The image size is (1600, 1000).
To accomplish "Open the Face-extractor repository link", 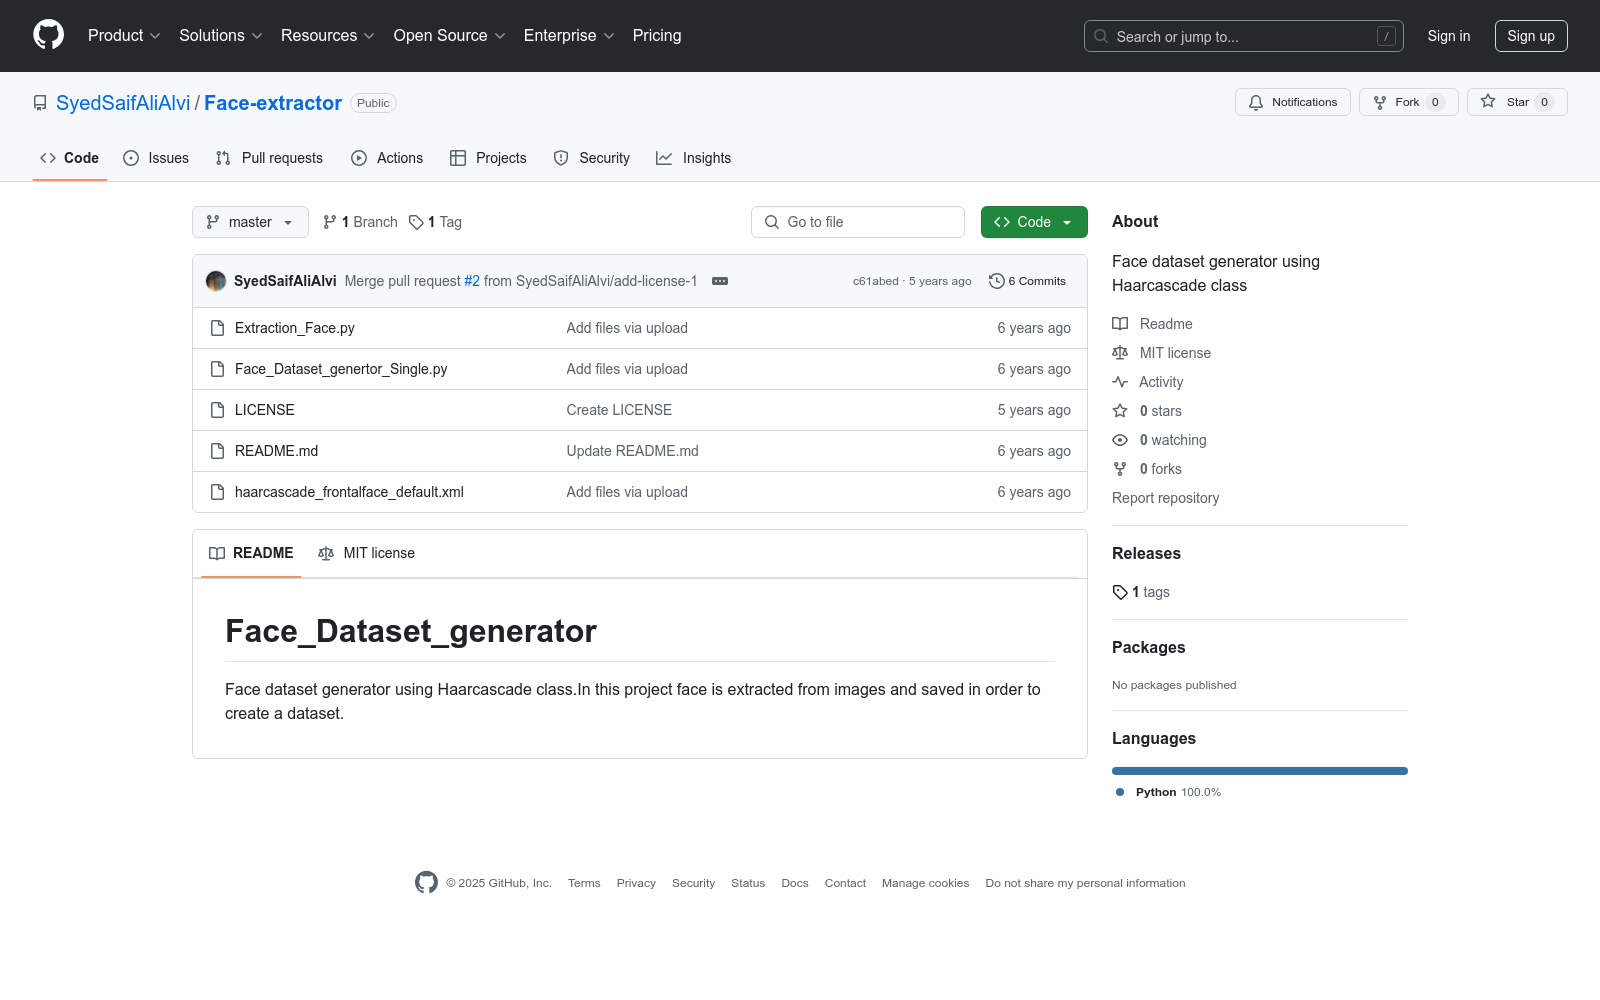I will pos(273,103).
